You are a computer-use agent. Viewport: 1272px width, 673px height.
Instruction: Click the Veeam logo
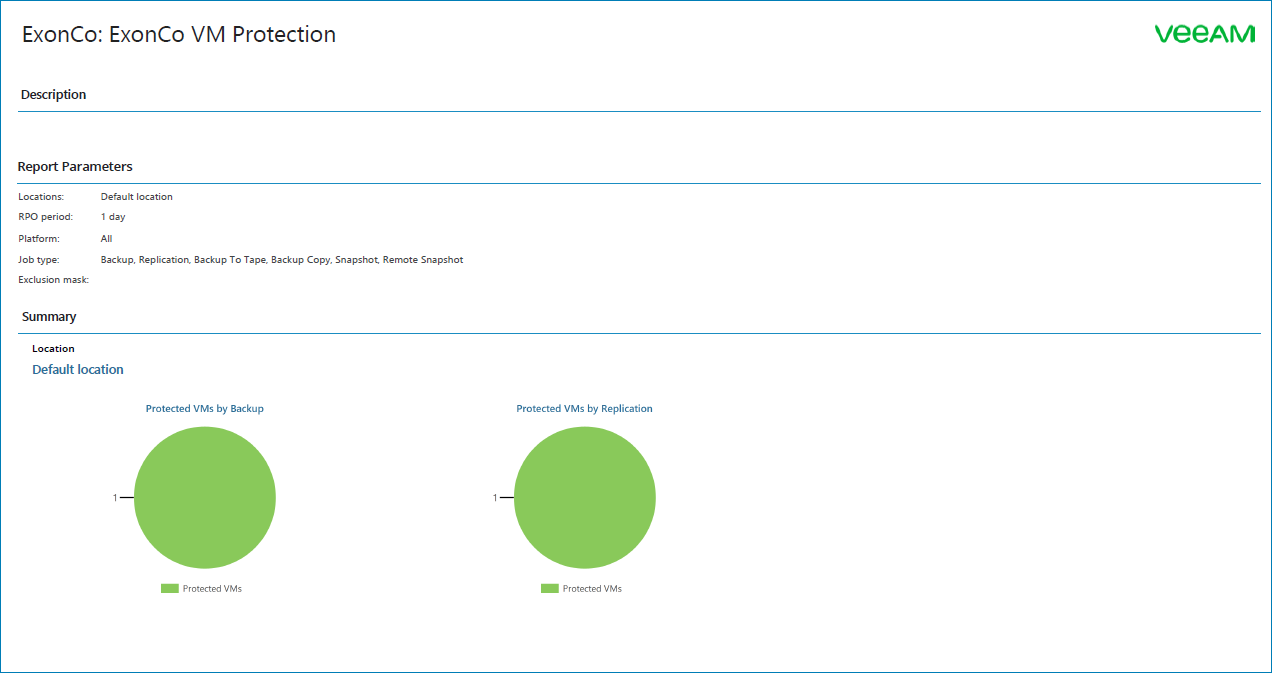(1204, 33)
